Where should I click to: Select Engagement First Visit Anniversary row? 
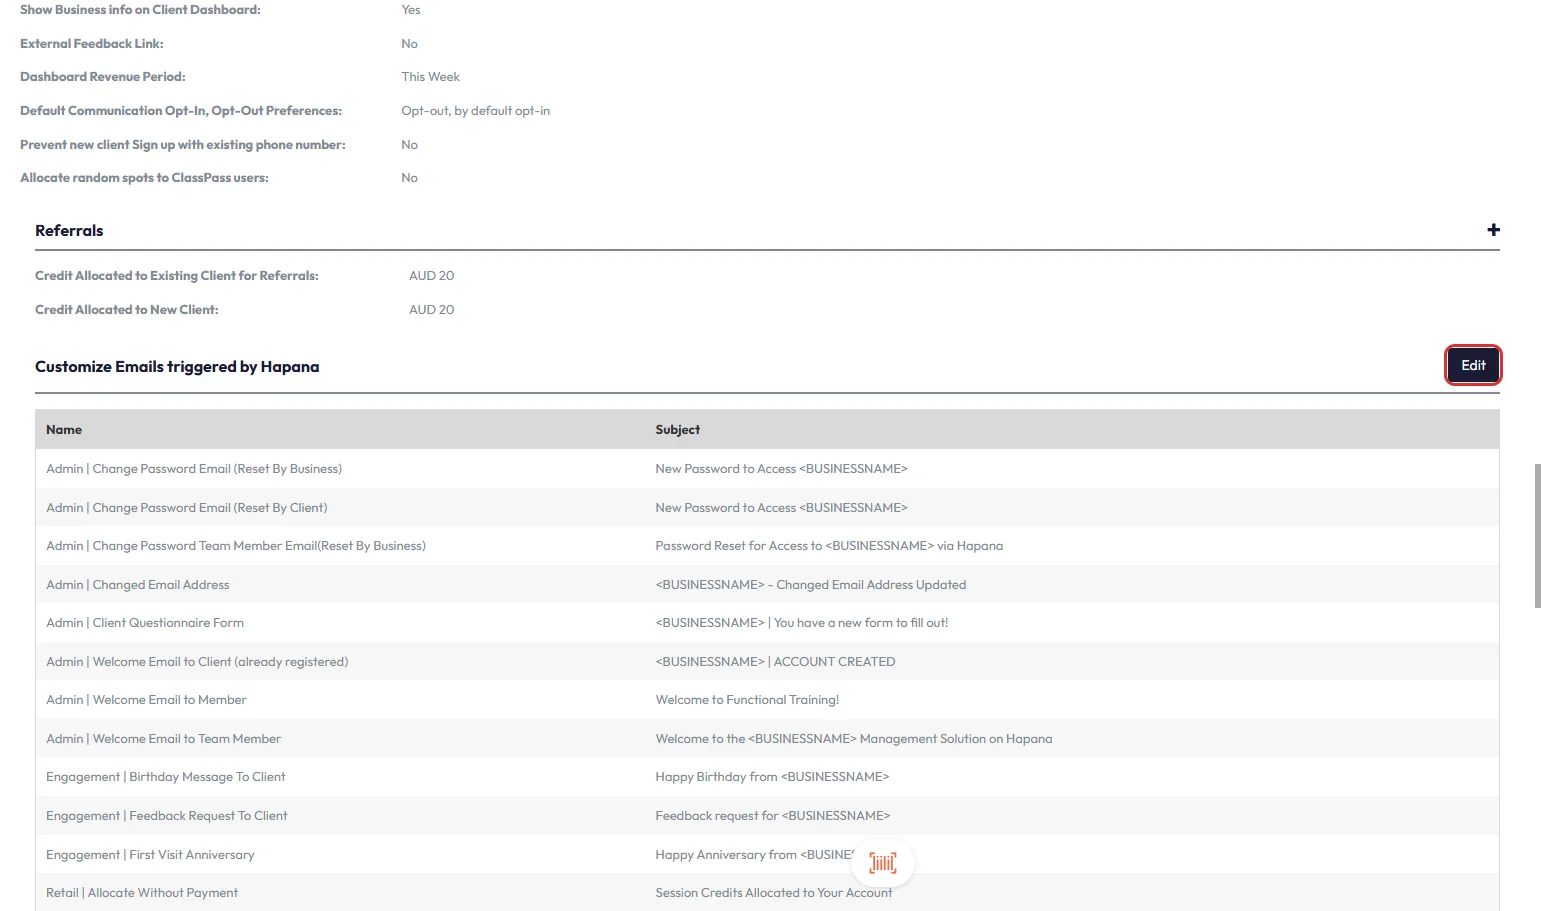click(150, 855)
